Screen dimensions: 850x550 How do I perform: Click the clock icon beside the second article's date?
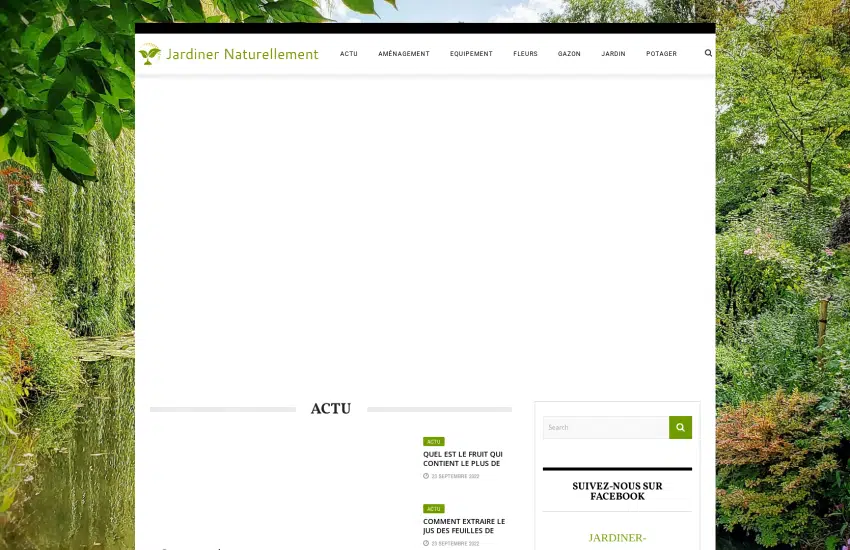pyautogui.click(x=426, y=543)
